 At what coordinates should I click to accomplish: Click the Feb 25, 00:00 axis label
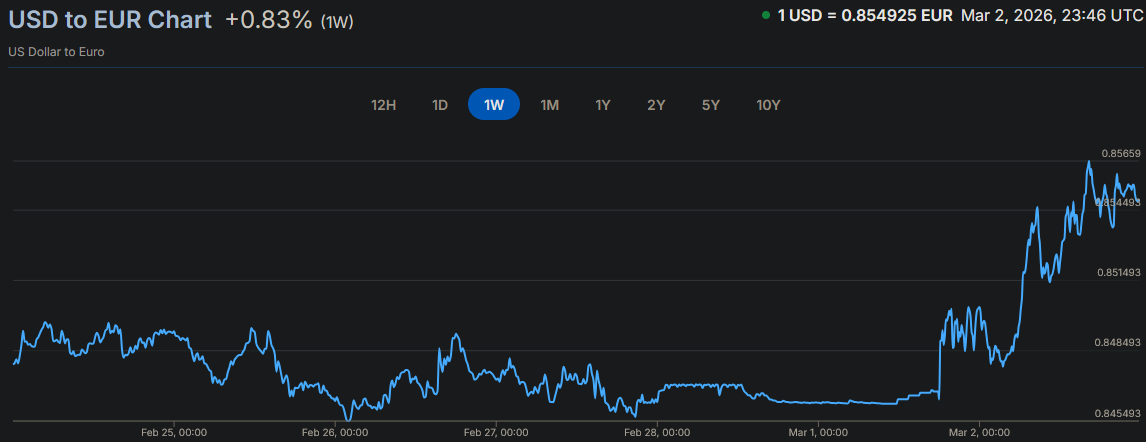[x=174, y=433]
